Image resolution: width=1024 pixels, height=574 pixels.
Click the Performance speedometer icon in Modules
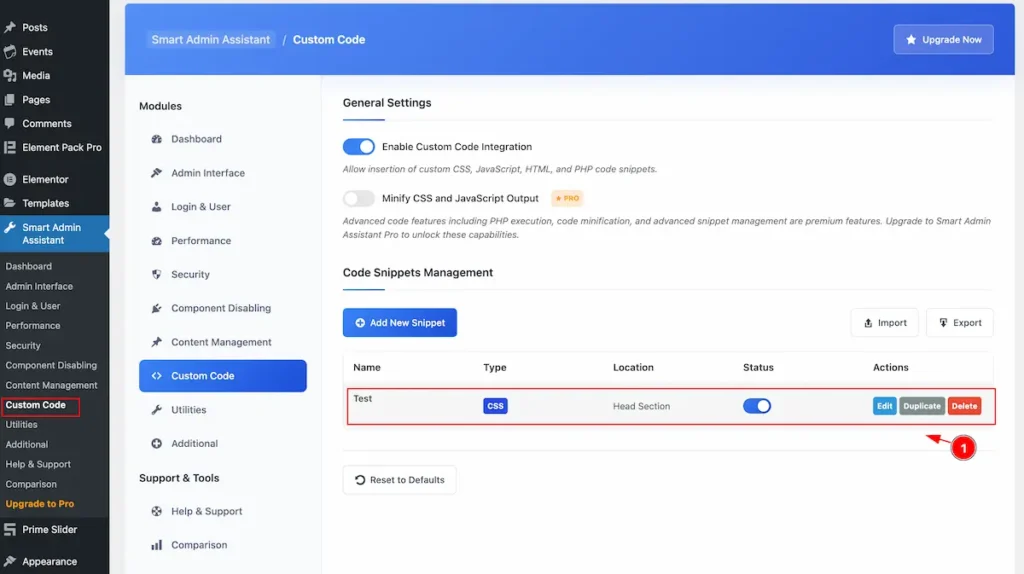tap(157, 241)
